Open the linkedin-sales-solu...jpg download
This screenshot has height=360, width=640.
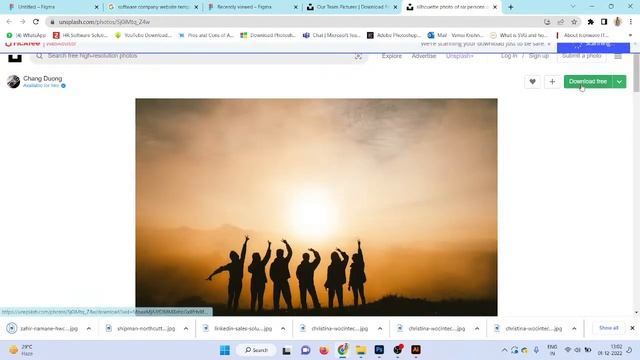(x=238, y=328)
